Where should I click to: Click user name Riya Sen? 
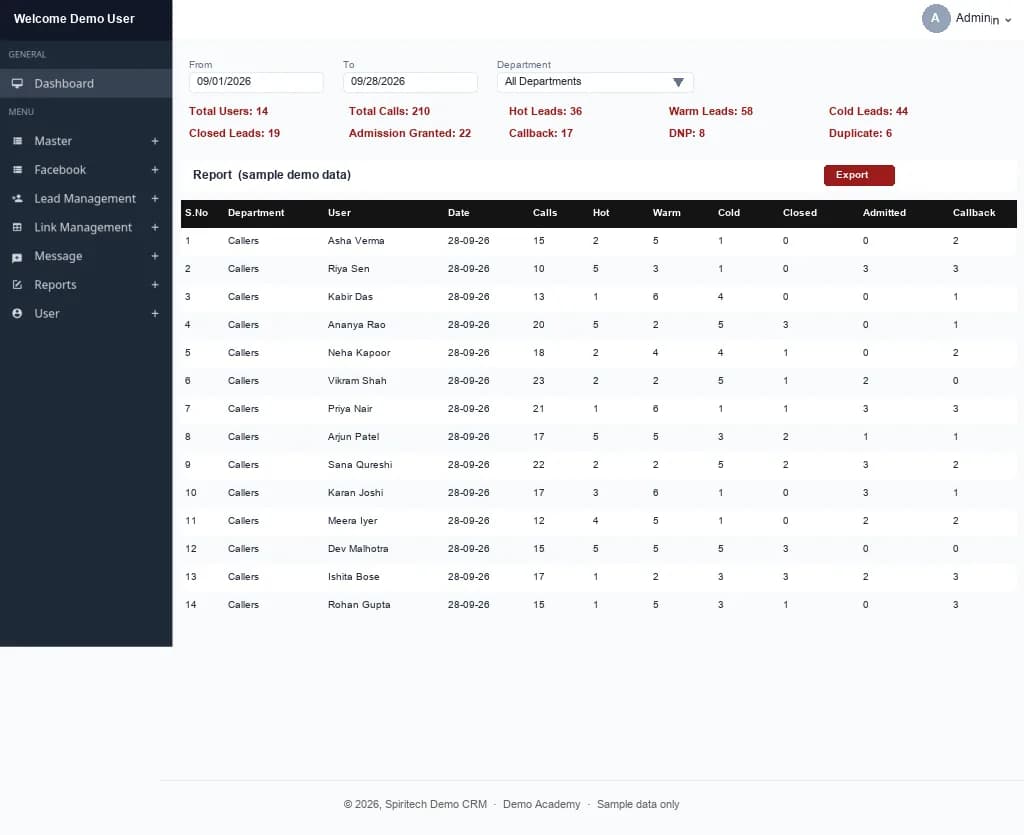point(348,269)
